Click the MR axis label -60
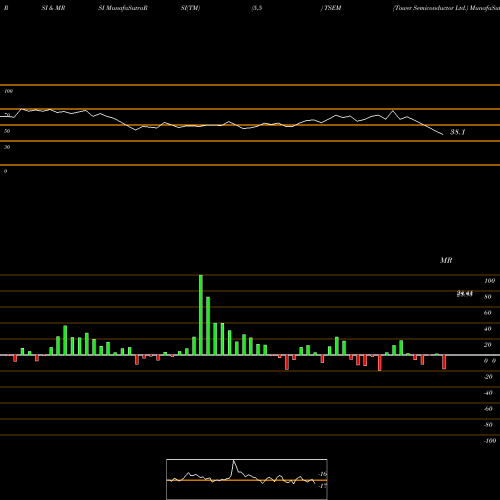The image size is (500, 500). [488, 409]
